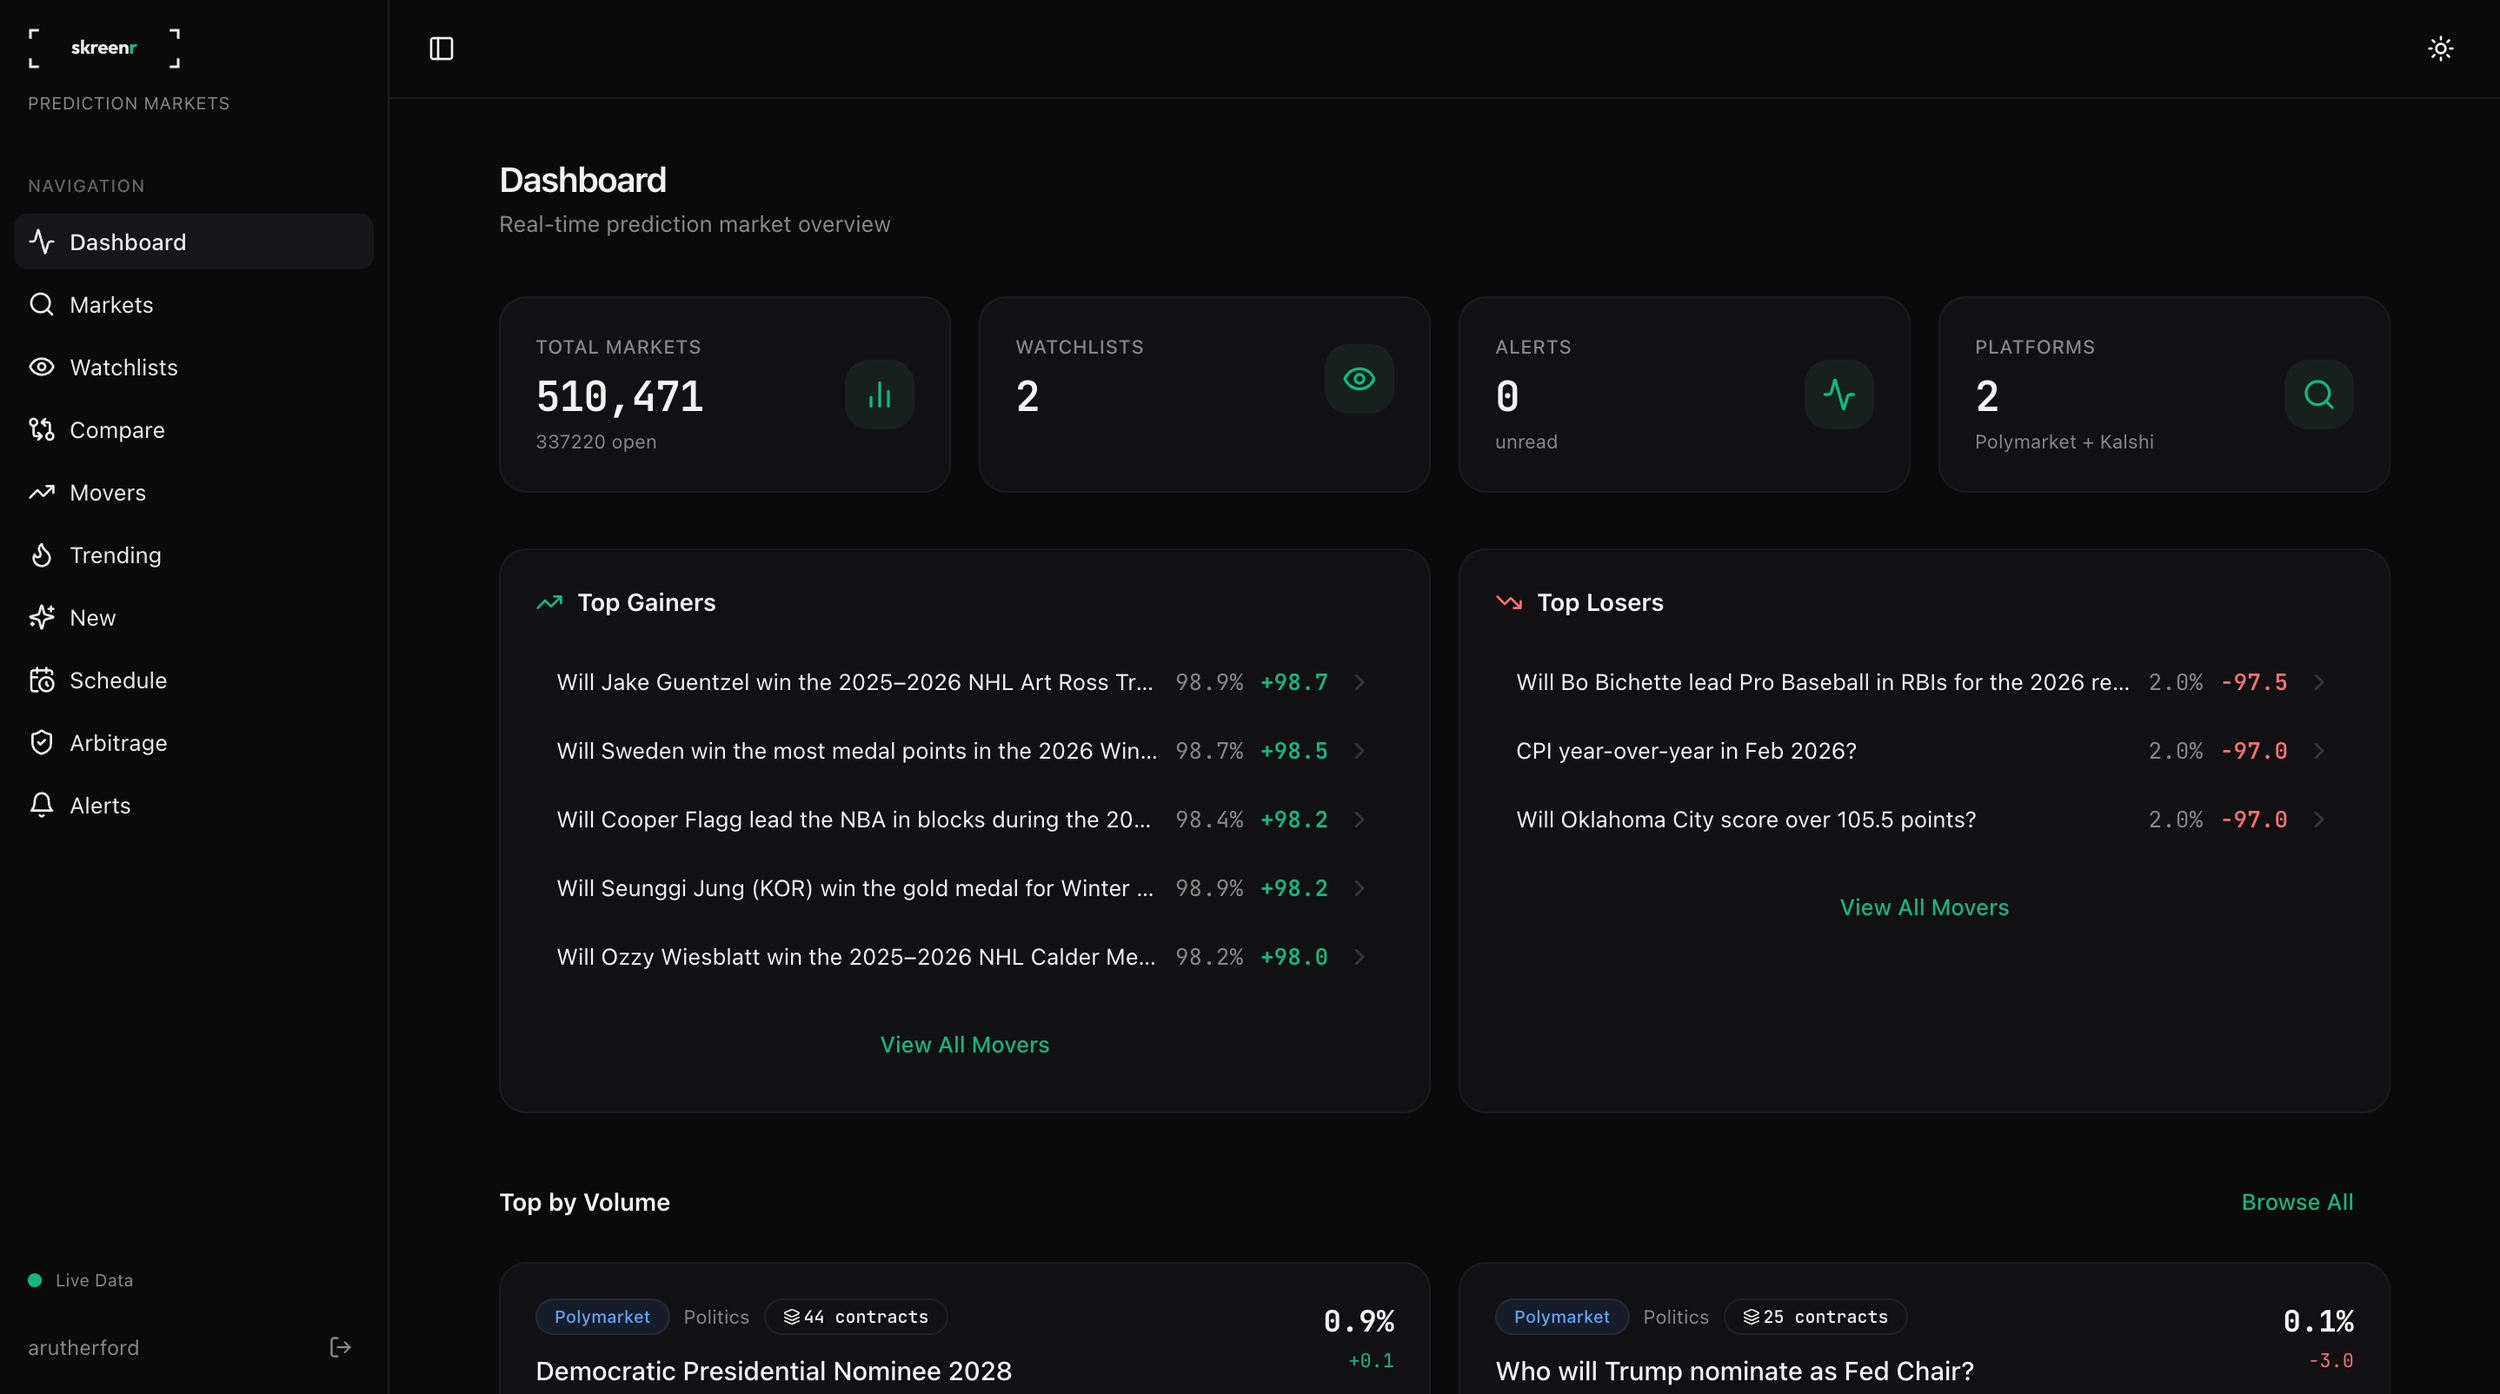2500x1394 pixels.
Task: Click the Alerts bell icon
Action: [41, 805]
